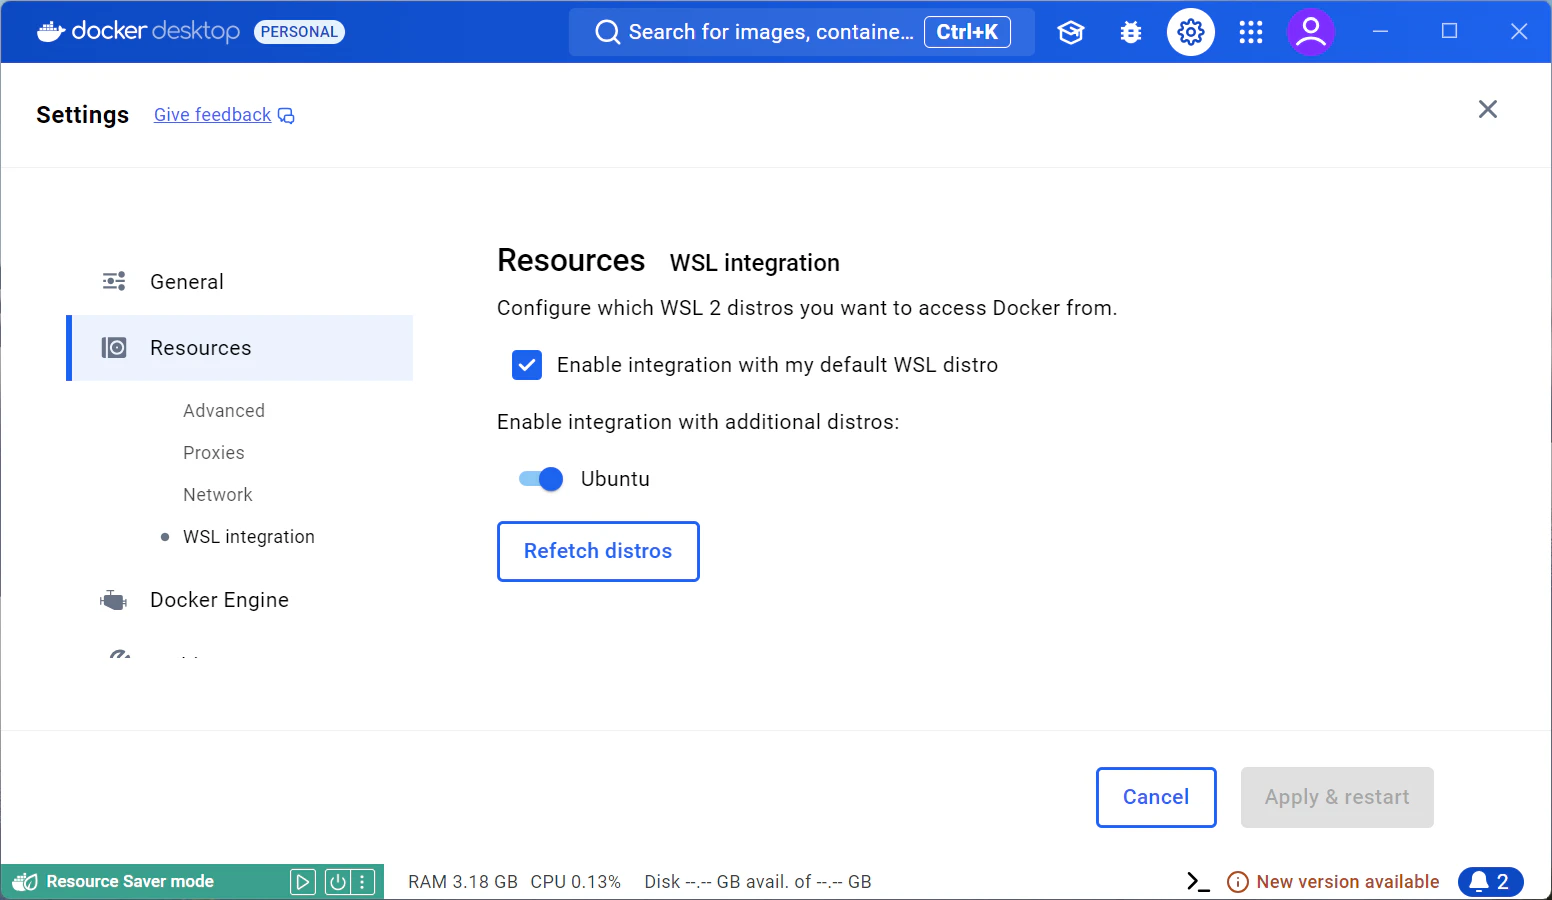Select Resources in settings sidebar
Viewport: 1552px width, 900px height.
point(240,348)
